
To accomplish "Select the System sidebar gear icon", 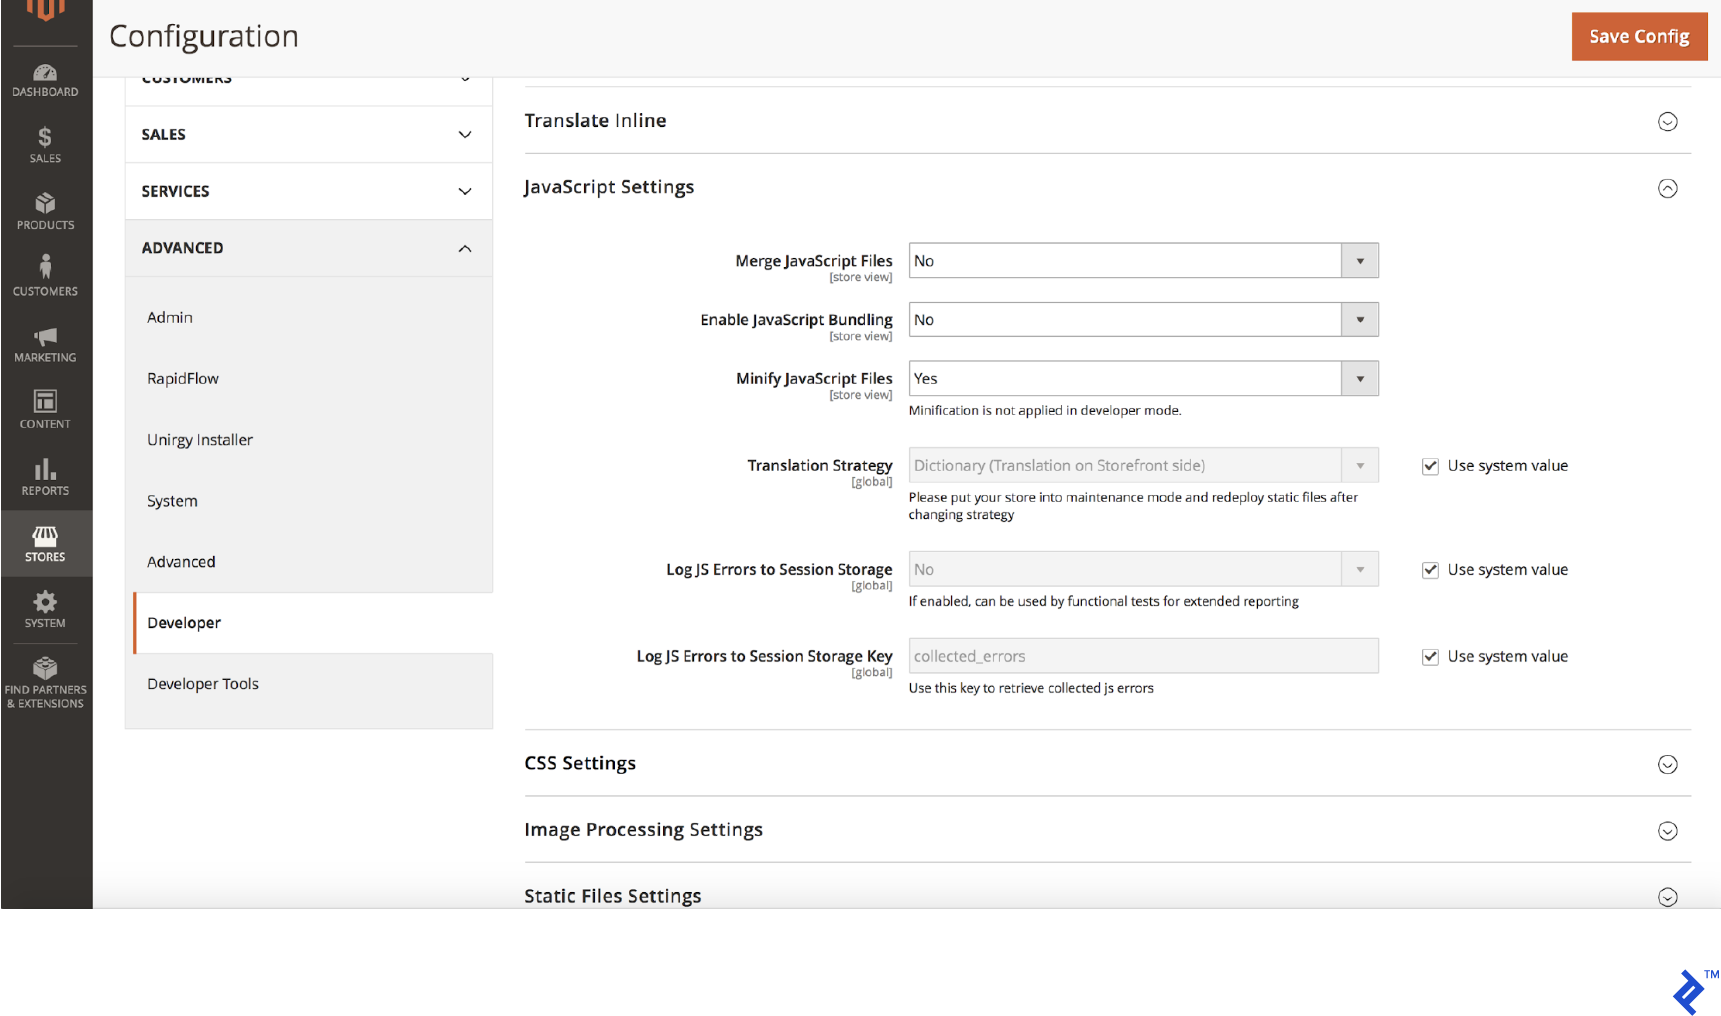I will [45, 609].
